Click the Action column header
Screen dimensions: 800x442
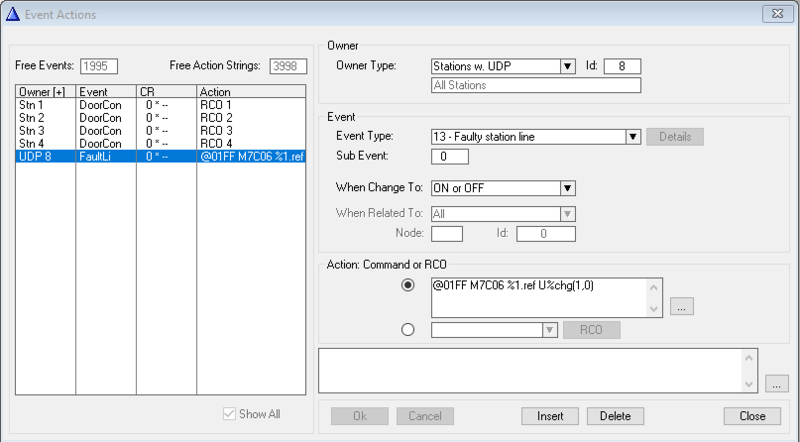pos(251,92)
